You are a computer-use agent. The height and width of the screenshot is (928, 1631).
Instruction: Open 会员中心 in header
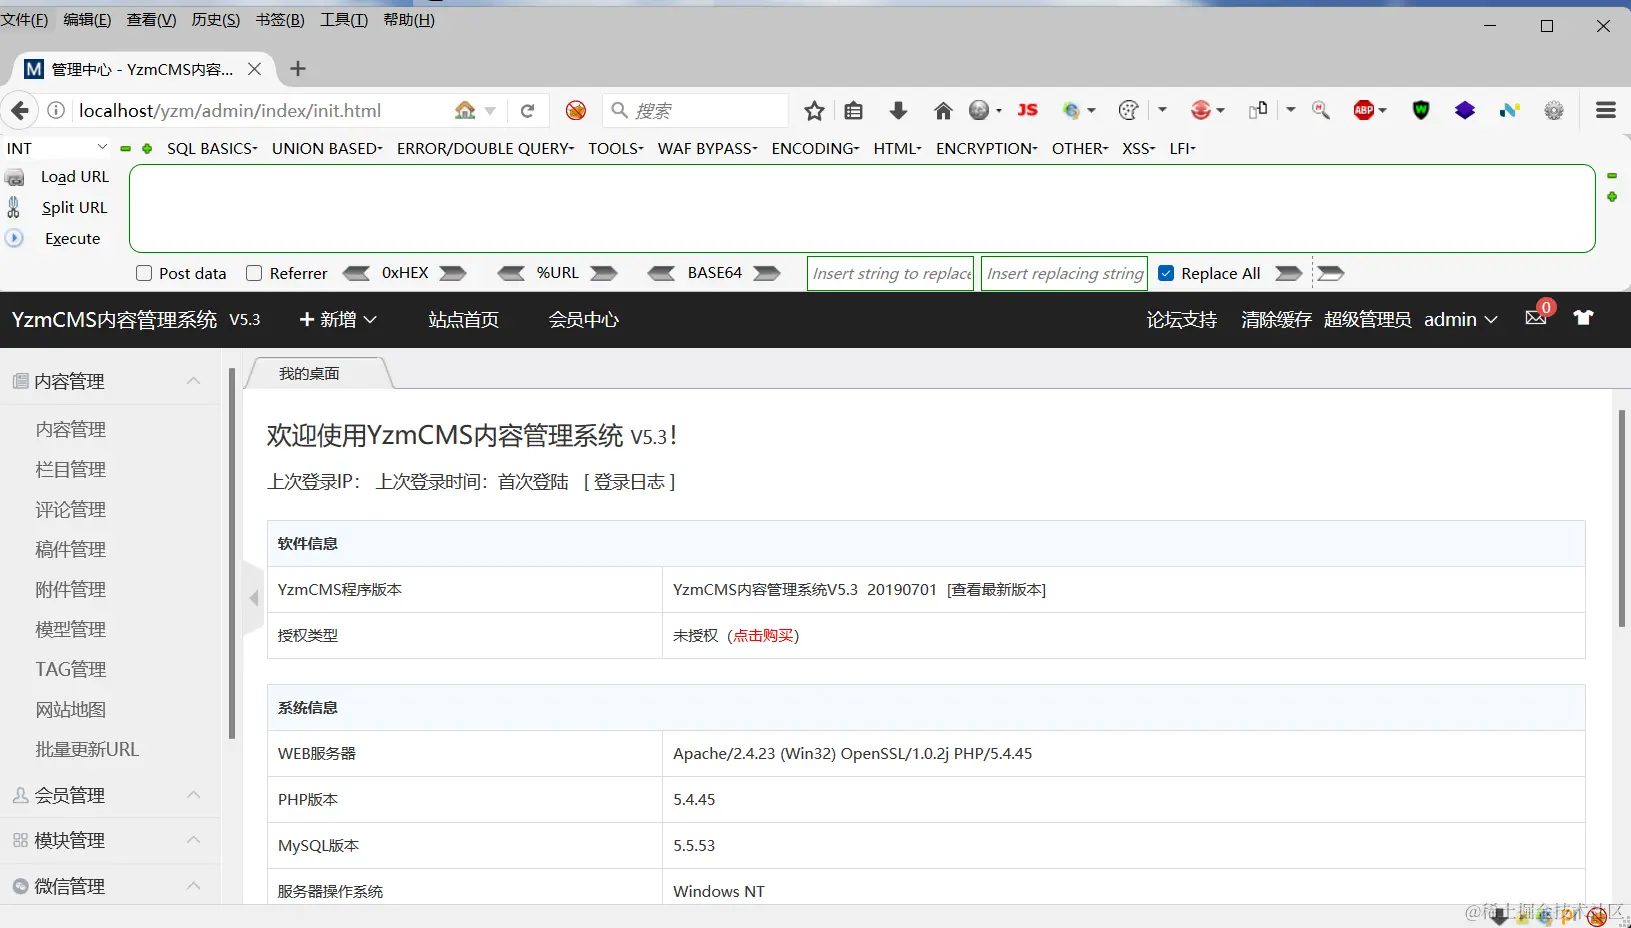click(584, 319)
